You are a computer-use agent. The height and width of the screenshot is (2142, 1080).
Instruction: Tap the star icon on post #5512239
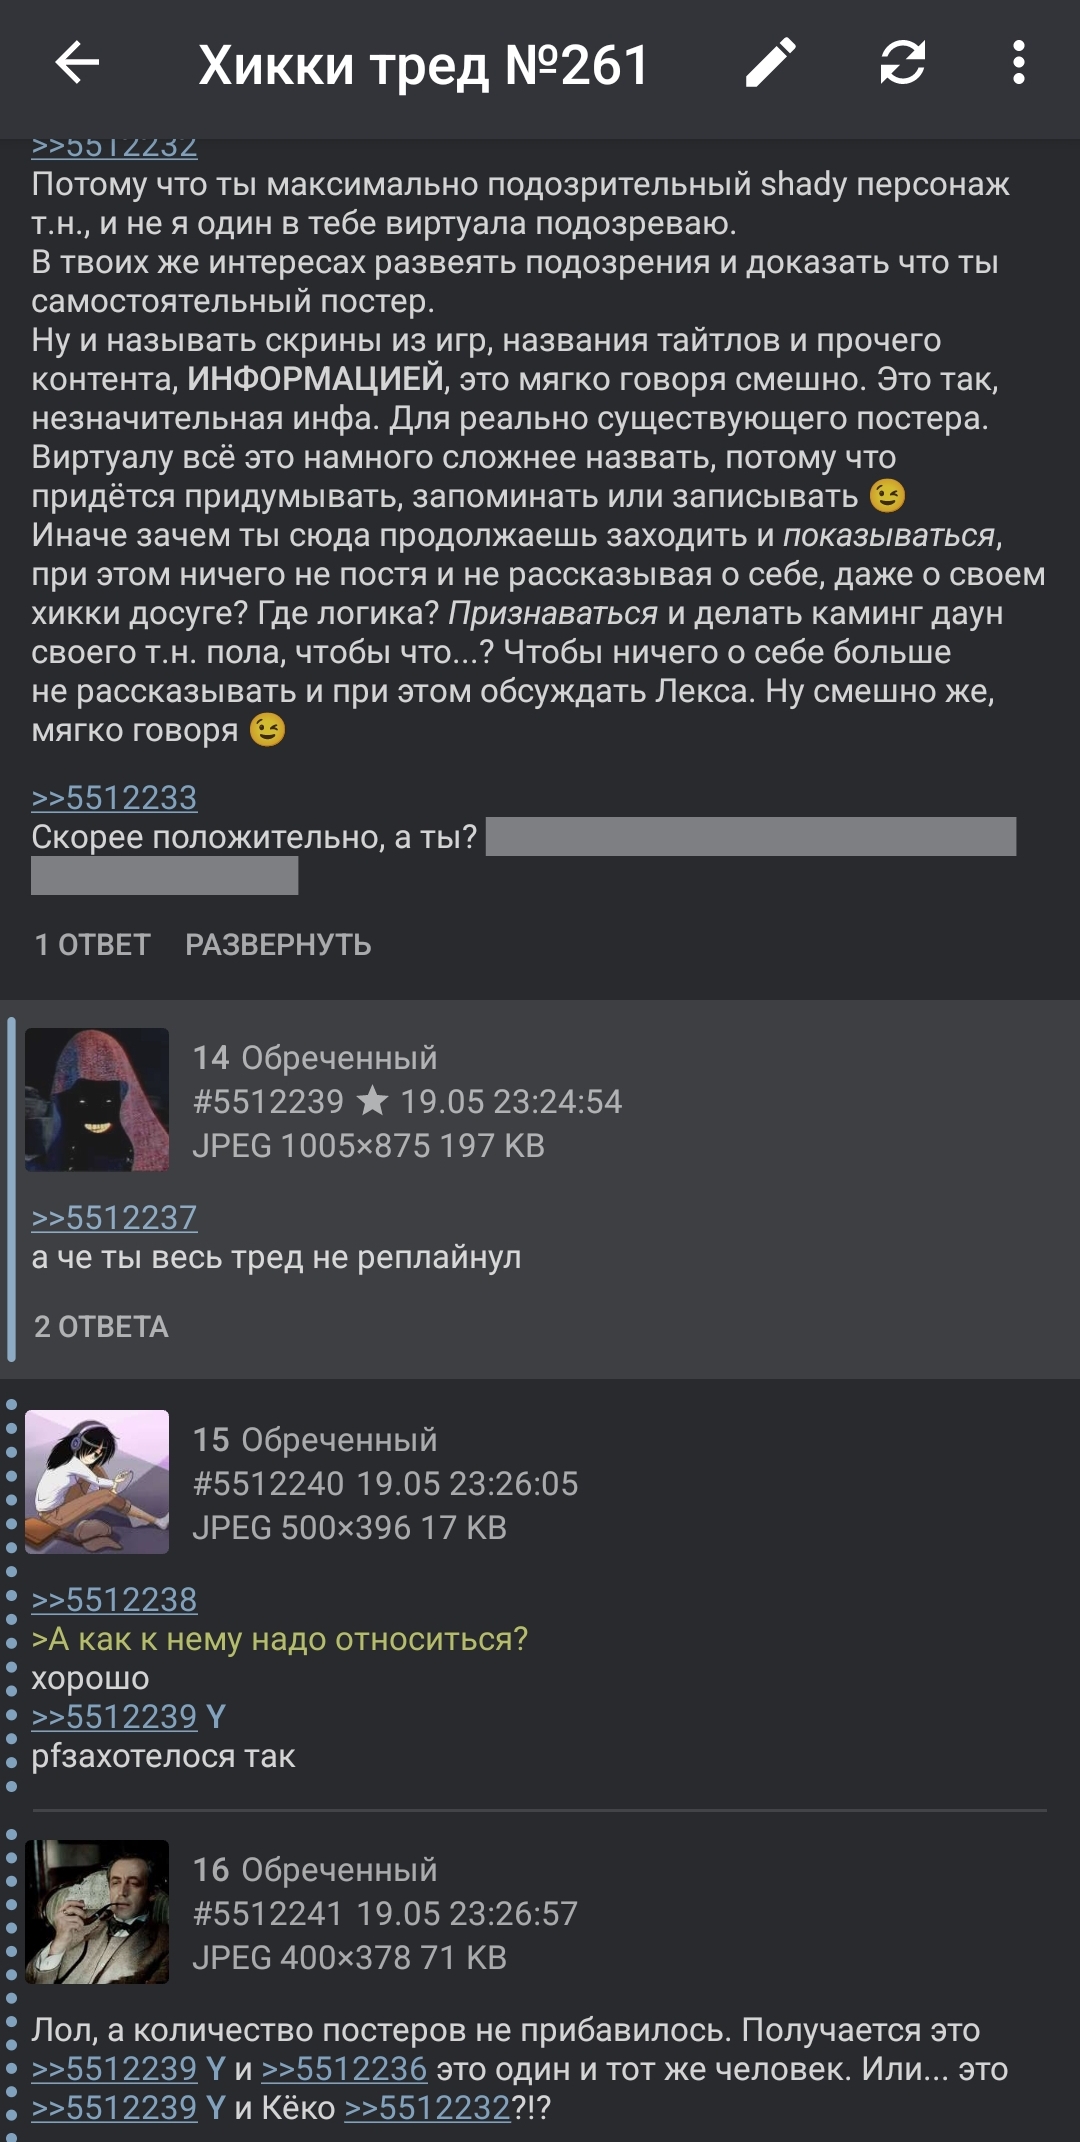coord(372,1101)
